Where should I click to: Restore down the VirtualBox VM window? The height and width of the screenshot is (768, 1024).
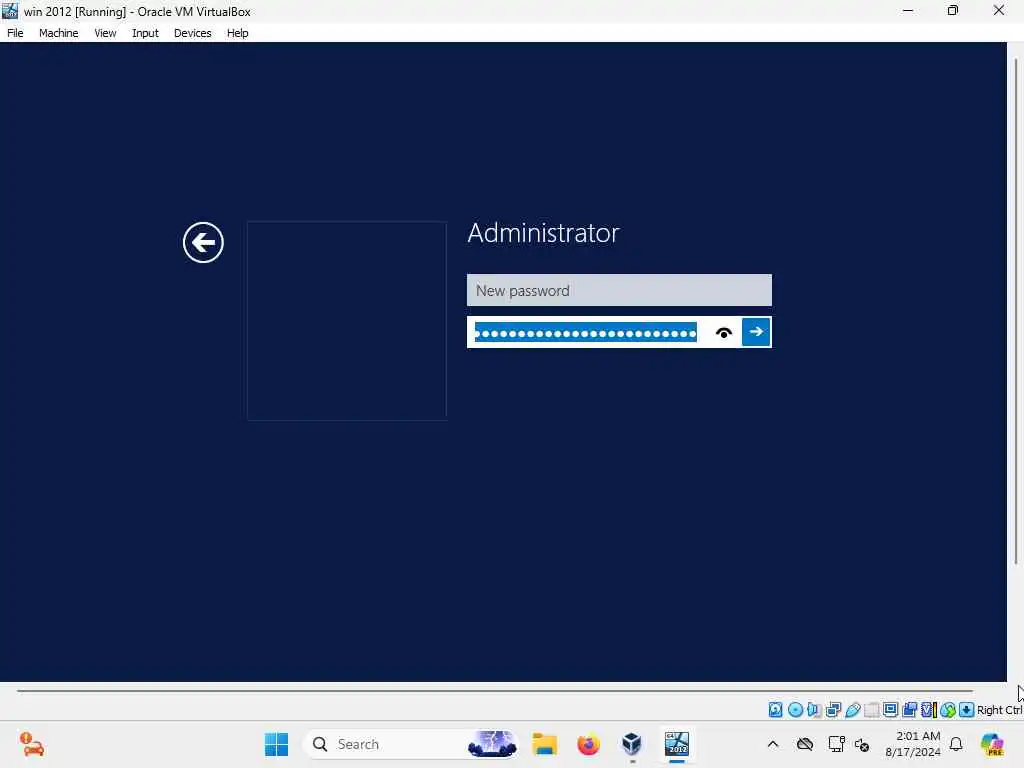[953, 11]
